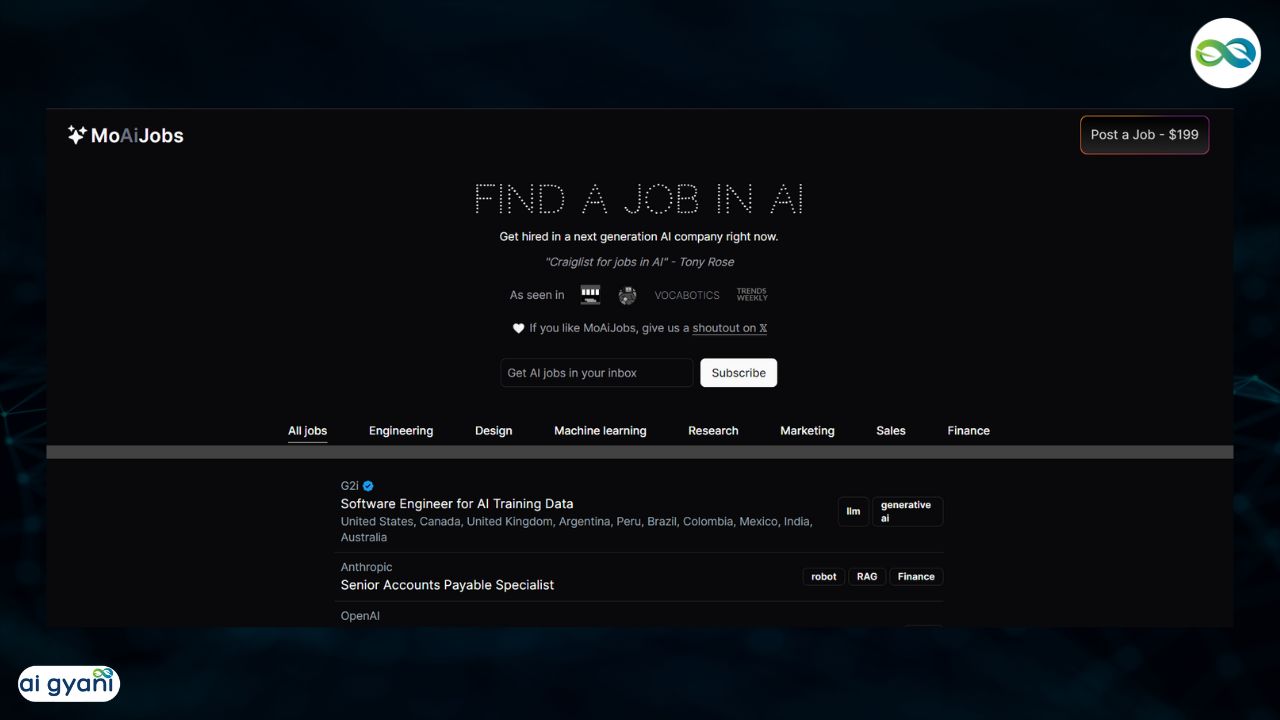Screen dimensions: 1280x720
Task: Click the first As seen in publication logo
Action: [590, 295]
